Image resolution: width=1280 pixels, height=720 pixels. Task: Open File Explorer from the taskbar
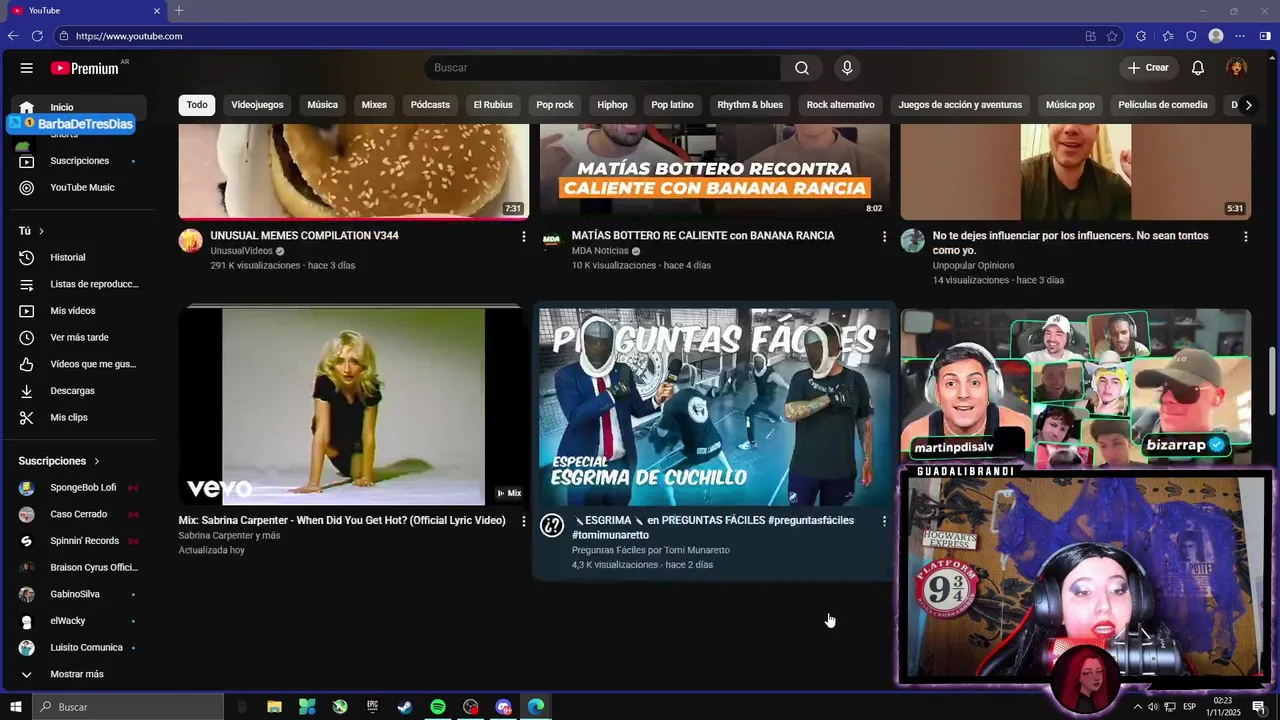[274, 707]
